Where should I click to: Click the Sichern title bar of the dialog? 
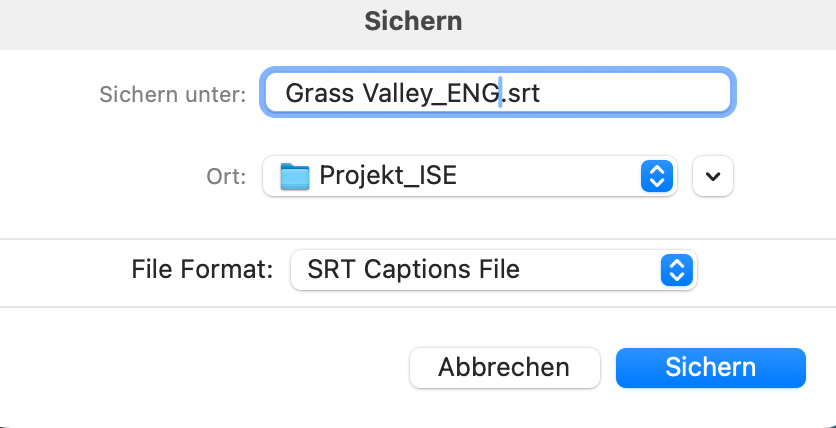point(413,22)
